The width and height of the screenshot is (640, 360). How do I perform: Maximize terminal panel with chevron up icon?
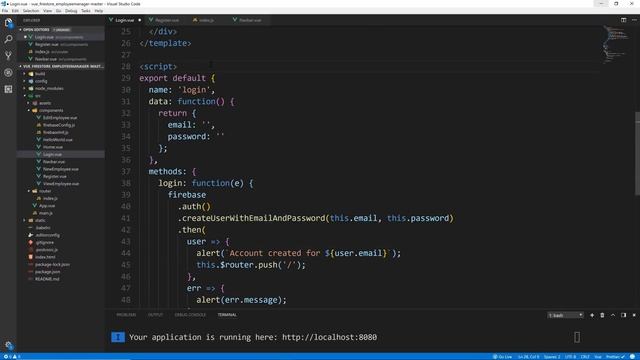(613, 315)
